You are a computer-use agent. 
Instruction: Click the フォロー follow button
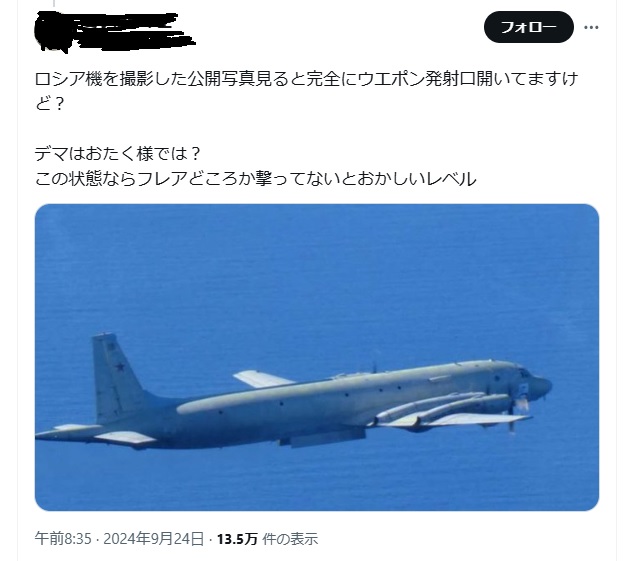click(x=529, y=27)
